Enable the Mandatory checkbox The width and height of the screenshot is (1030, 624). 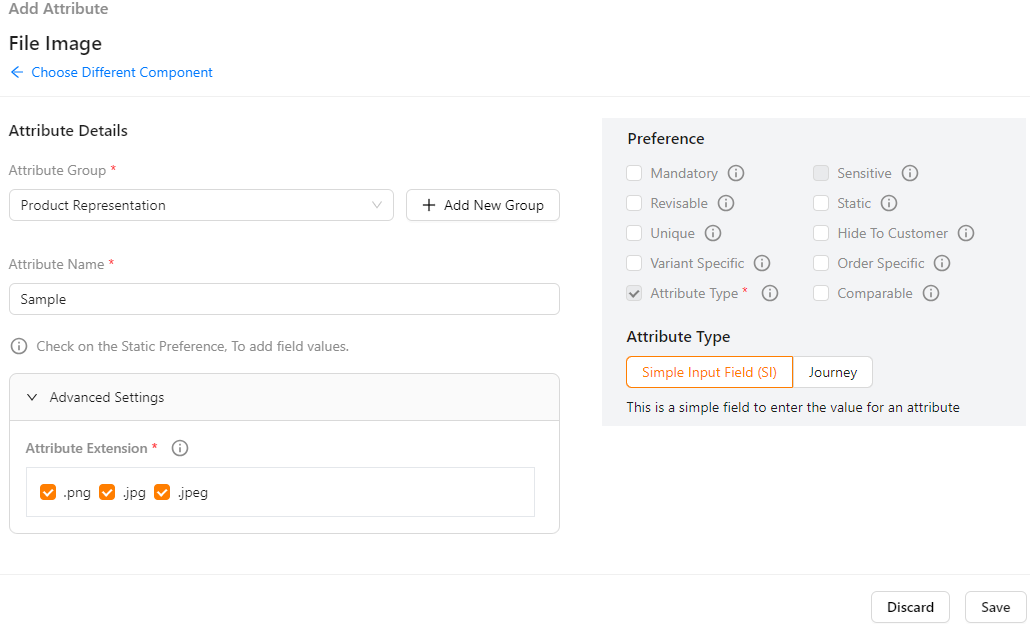click(x=634, y=173)
